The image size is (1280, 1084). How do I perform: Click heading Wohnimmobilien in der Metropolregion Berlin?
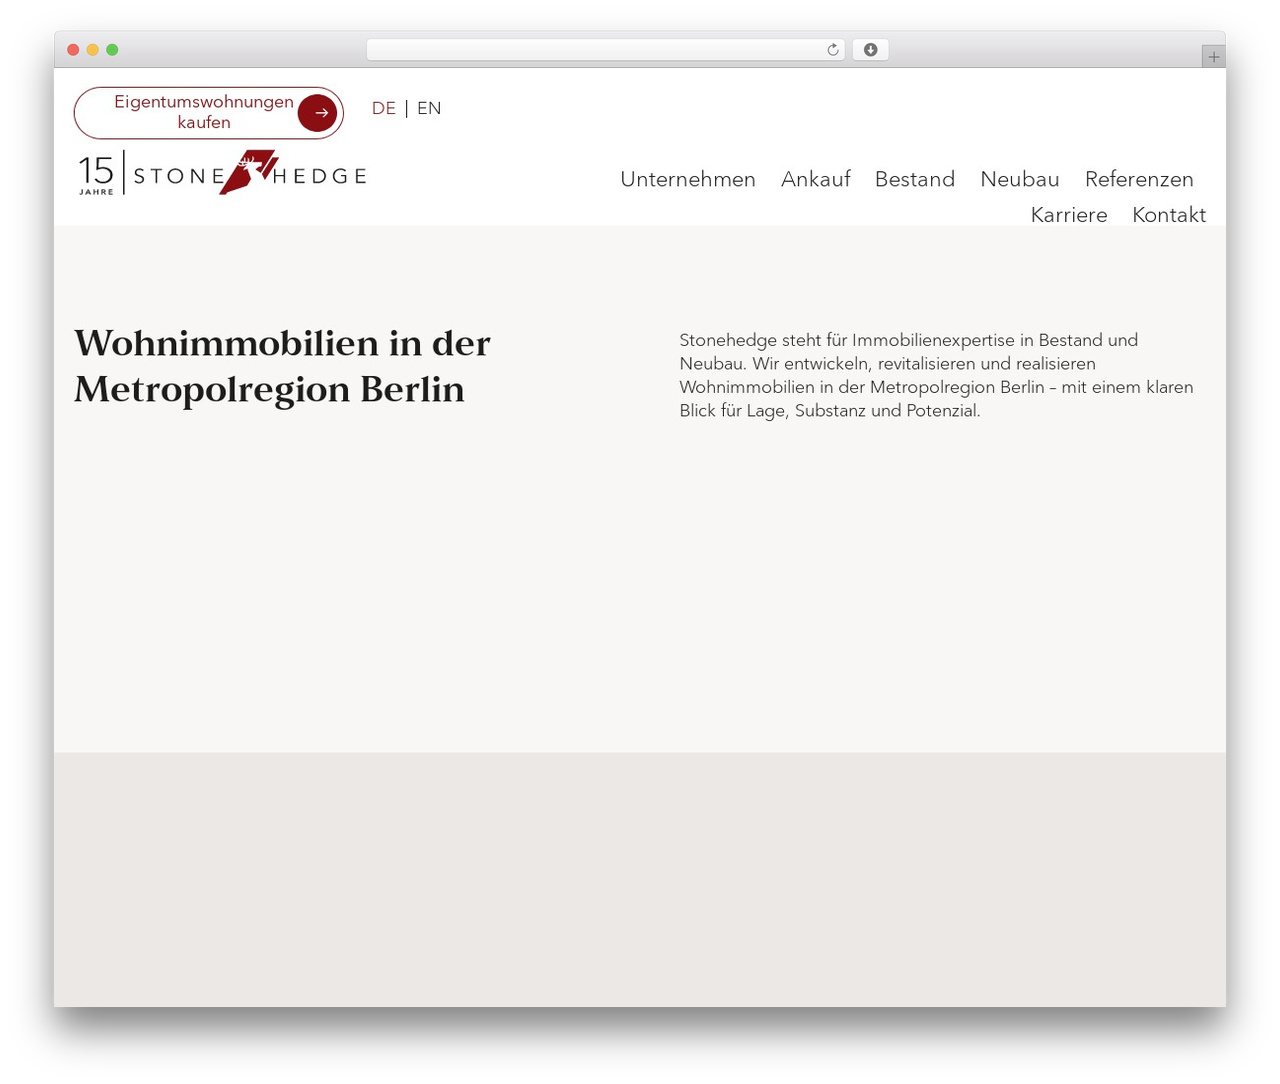coord(282,366)
